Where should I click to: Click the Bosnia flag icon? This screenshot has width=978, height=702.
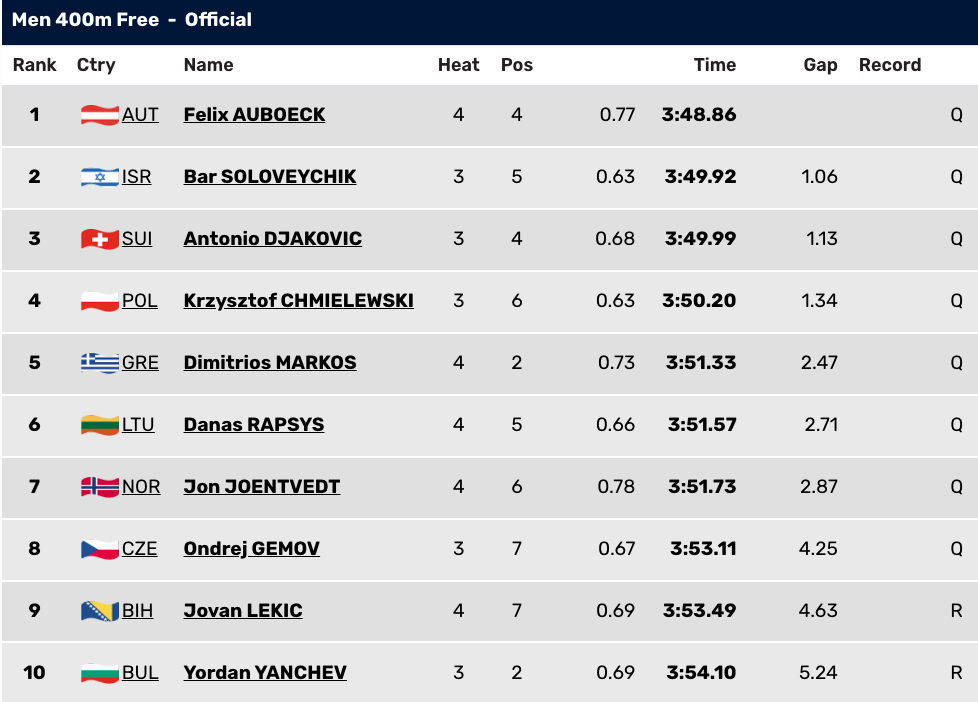100,611
